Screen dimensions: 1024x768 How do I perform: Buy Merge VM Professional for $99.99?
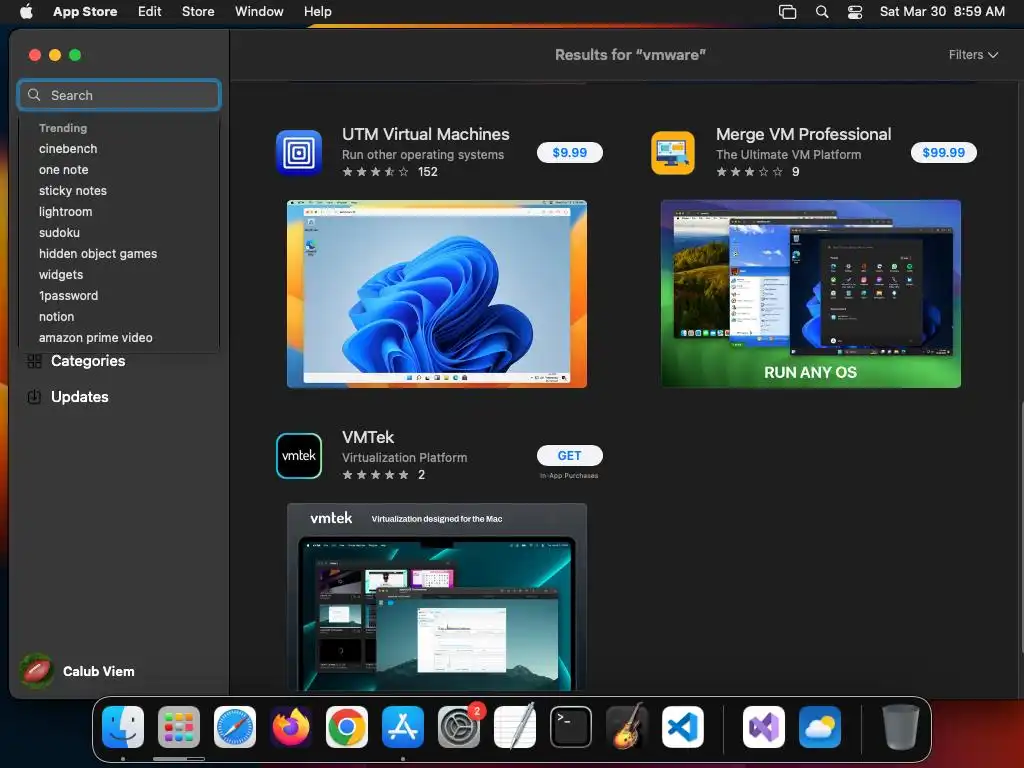click(x=944, y=152)
